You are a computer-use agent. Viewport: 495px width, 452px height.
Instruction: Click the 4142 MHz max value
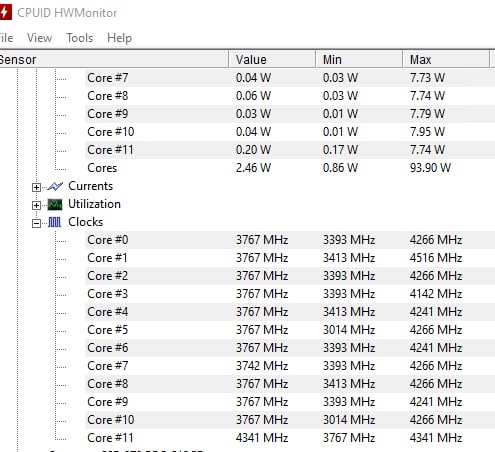pos(436,294)
